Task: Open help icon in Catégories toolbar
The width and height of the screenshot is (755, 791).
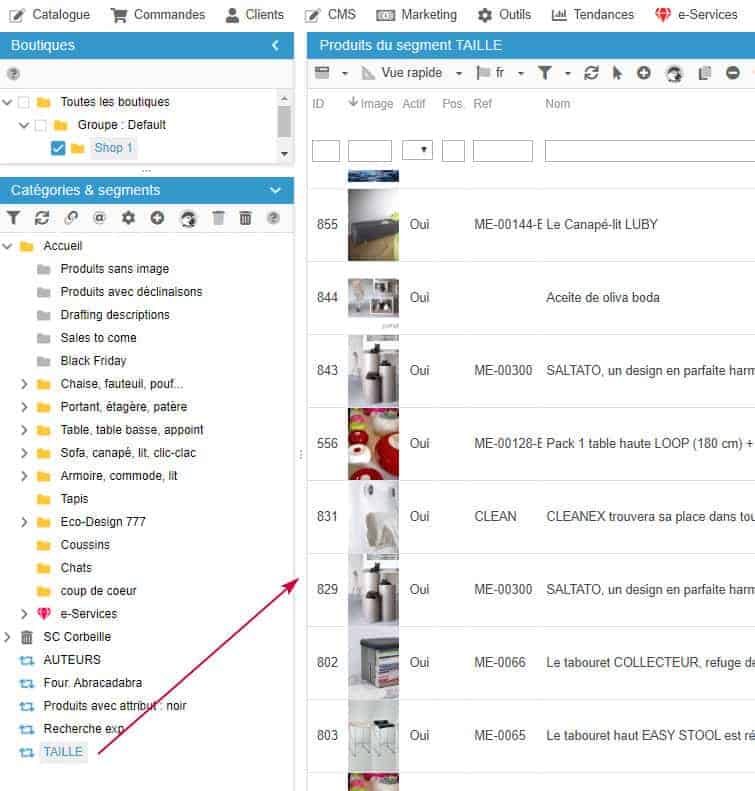Action: tap(273, 218)
